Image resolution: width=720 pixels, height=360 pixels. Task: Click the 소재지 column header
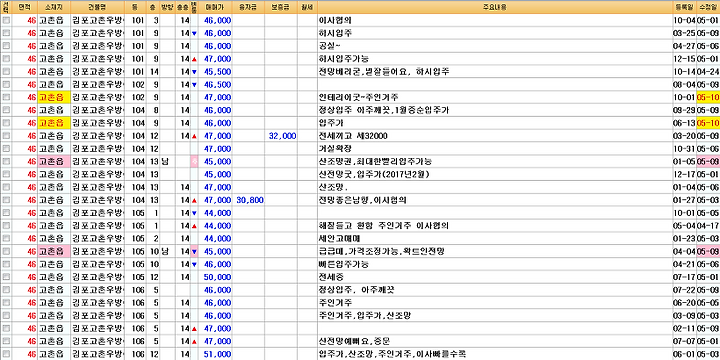pyautogui.click(x=53, y=7)
